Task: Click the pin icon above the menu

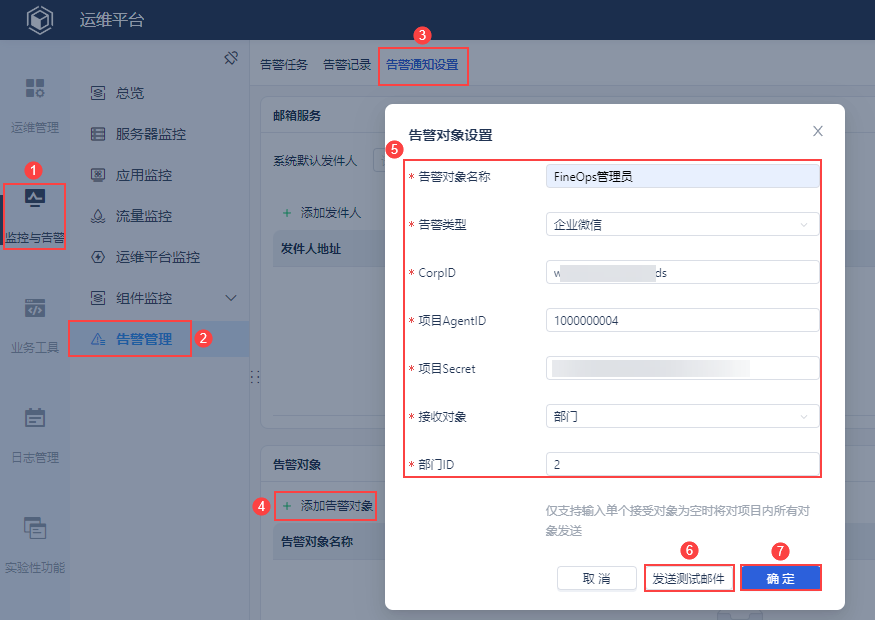Action: coord(231,57)
